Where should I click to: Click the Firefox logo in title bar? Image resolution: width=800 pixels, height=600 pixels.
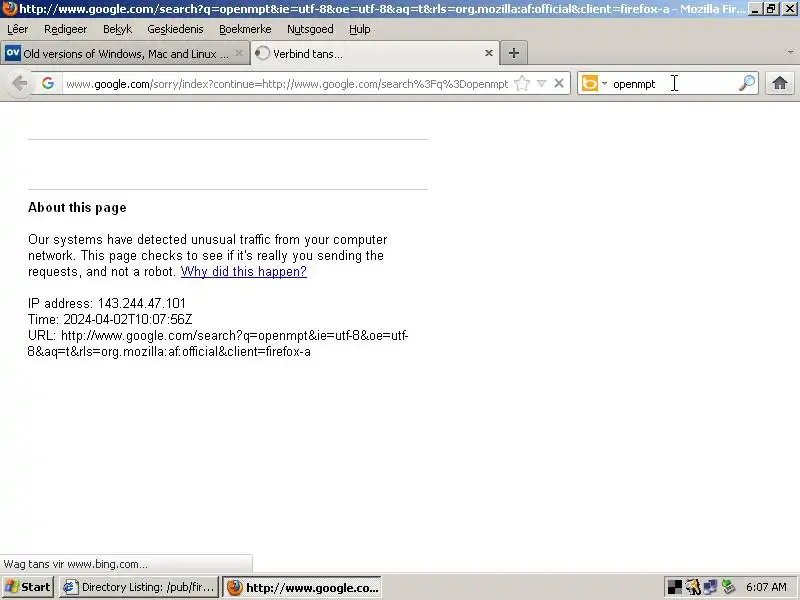tap(9, 9)
